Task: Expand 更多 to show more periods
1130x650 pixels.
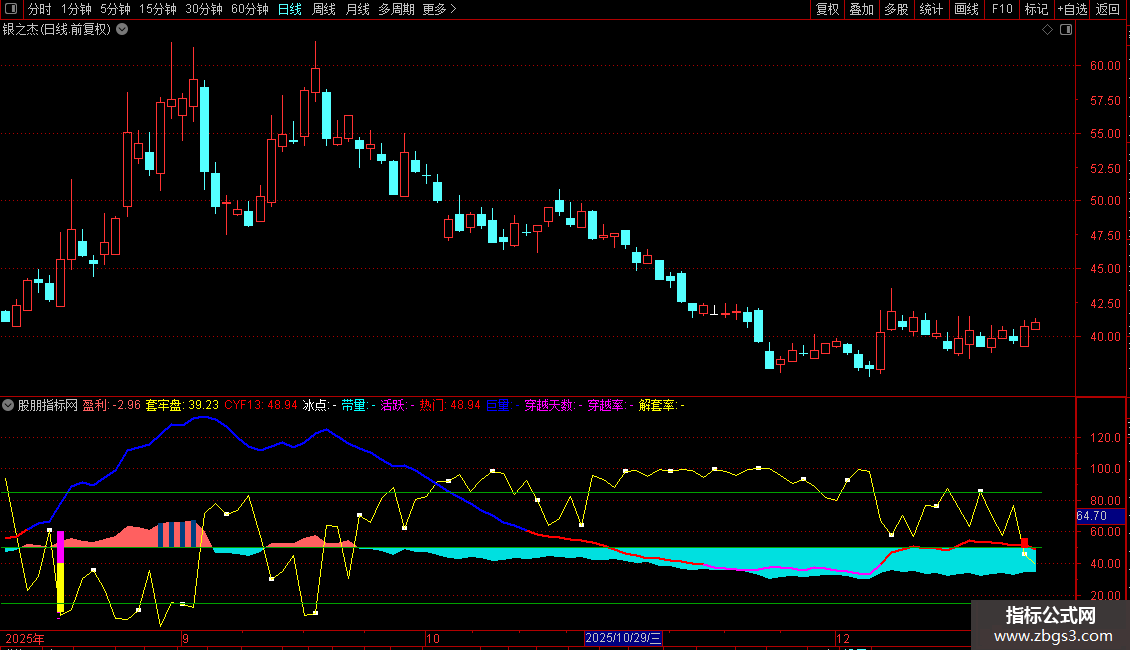Action: pyautogui.click(x=439, y=10)
